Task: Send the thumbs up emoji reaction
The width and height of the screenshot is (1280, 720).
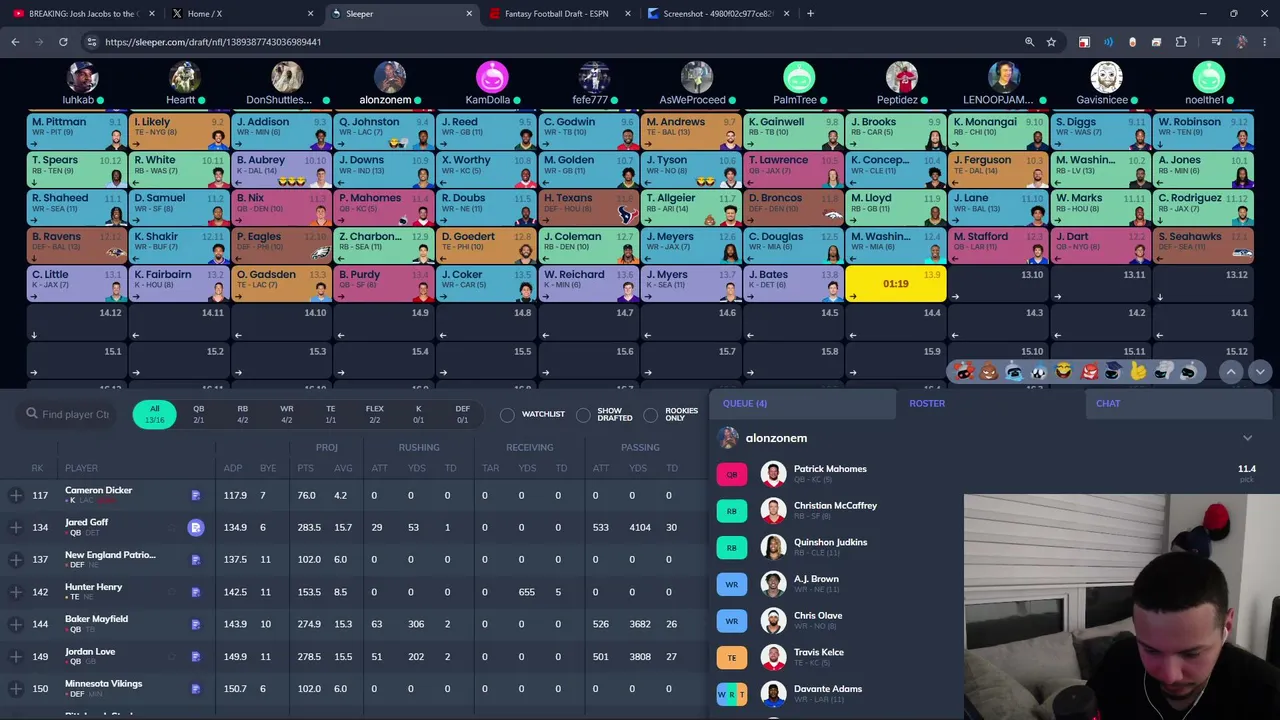Action: (x=1138, y=371)
